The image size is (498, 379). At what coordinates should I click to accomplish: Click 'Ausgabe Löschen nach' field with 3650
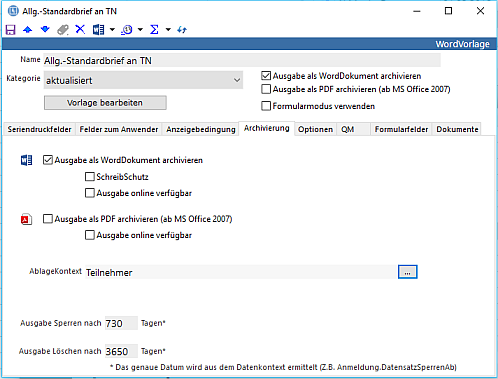coord(121,351)
